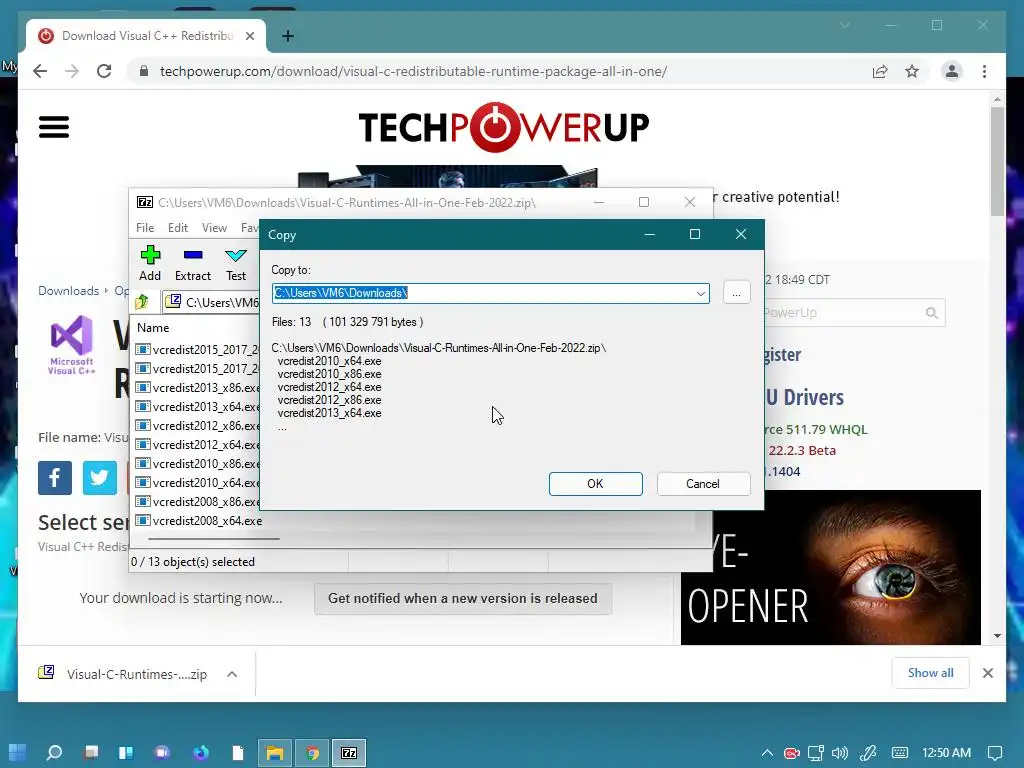Click the Extract icon in 7-Zip toolbar
Viewport: 1024px width, 768px height.
[x=193, y=263]
